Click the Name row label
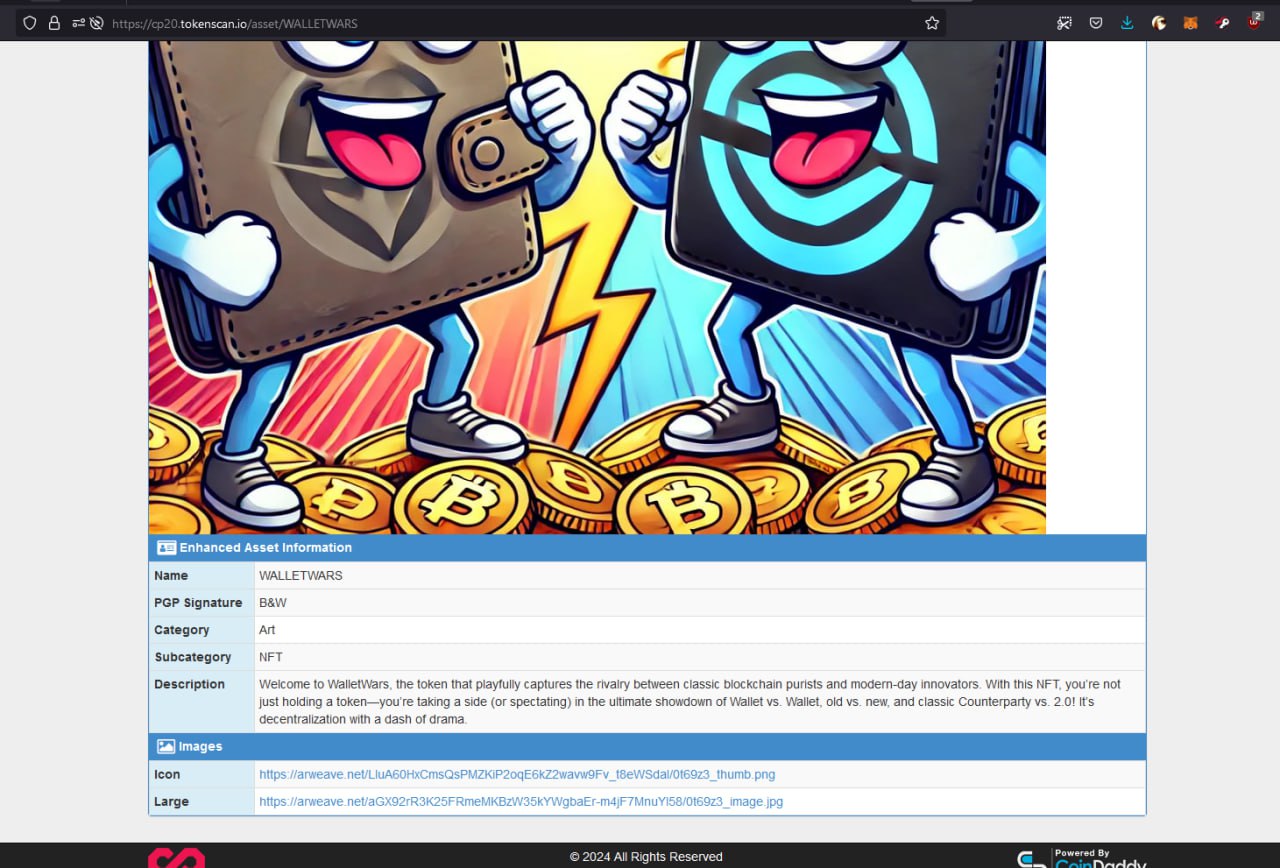1280x868 pixels. click(x=171, y=576)
